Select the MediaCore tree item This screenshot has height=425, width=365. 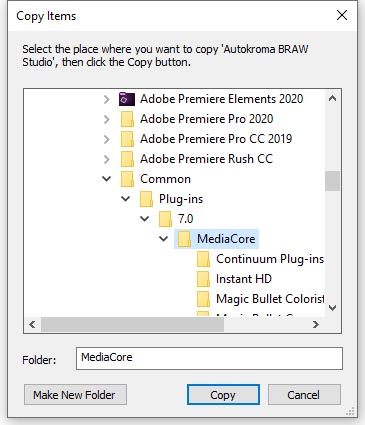tap(216, 239)
